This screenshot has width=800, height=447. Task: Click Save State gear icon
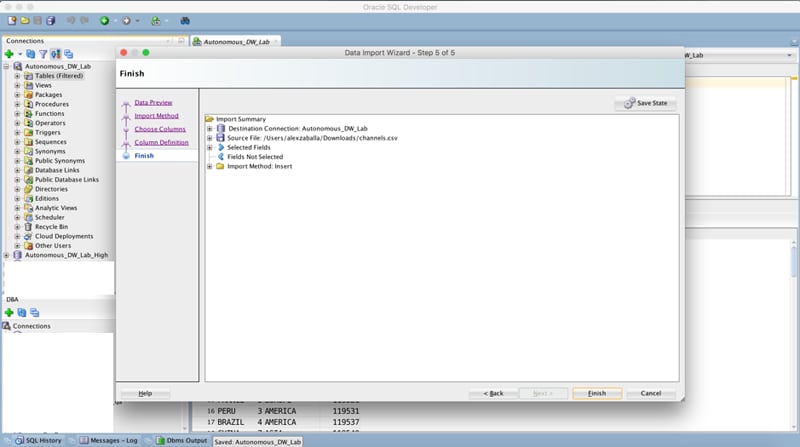(x=630, y=103)
